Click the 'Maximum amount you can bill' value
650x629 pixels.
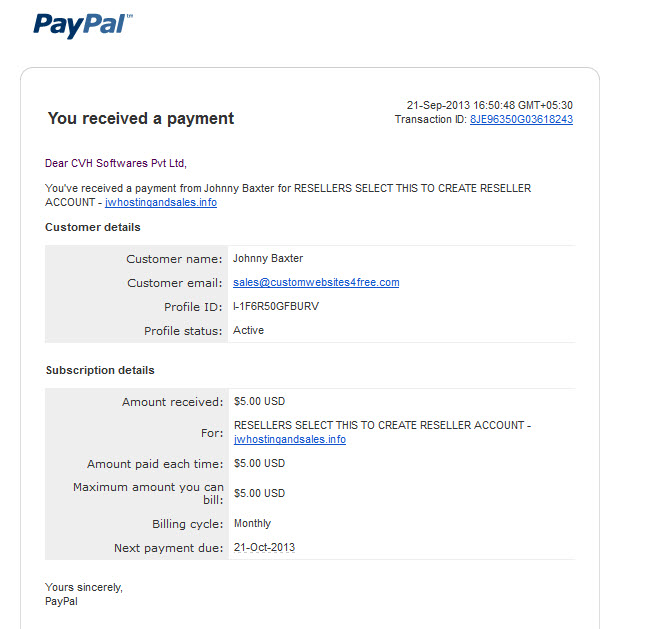[260, 493]
